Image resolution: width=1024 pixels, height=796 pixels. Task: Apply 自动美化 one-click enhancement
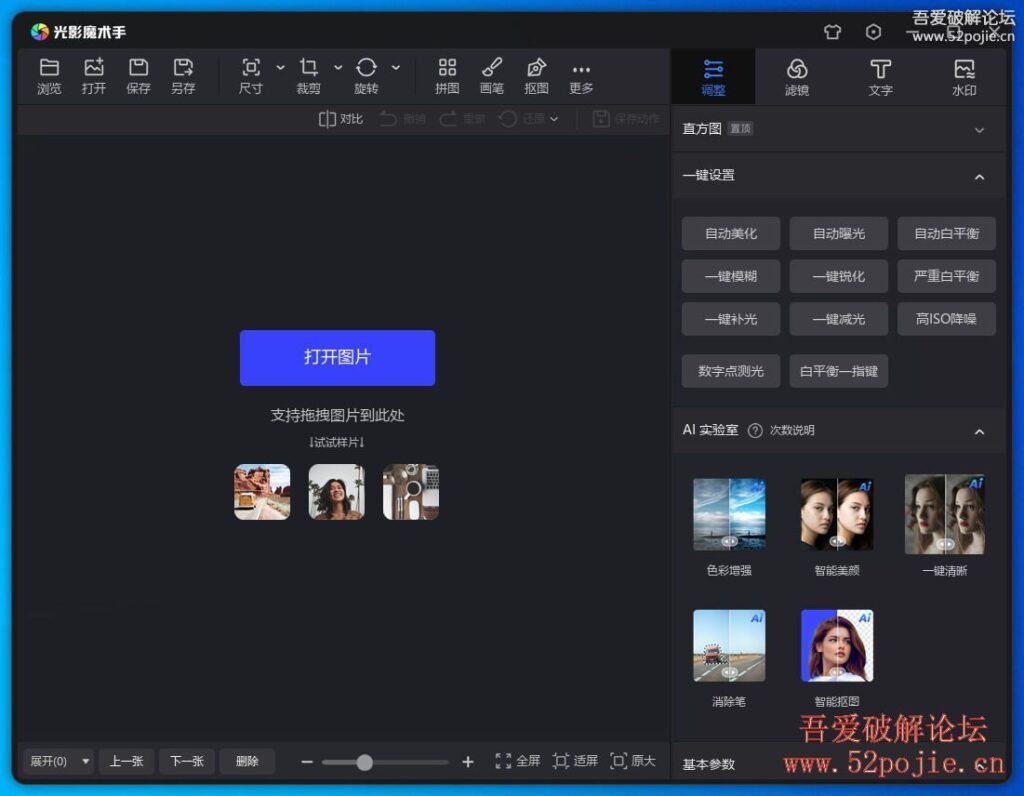[x=730, y=233]
